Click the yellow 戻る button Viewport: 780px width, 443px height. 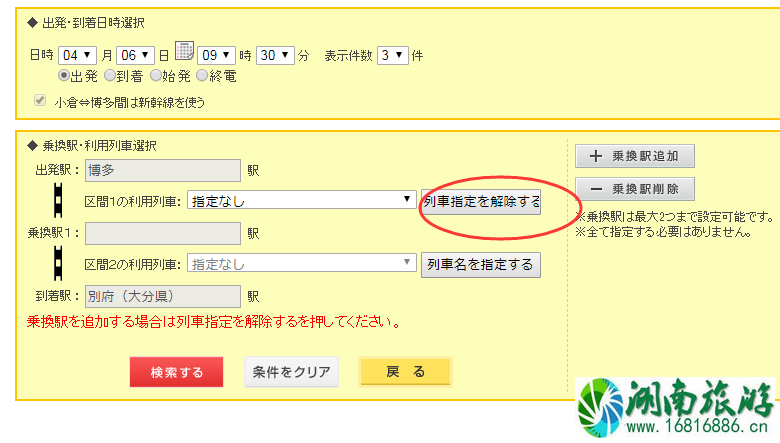(x=405, y=371)
